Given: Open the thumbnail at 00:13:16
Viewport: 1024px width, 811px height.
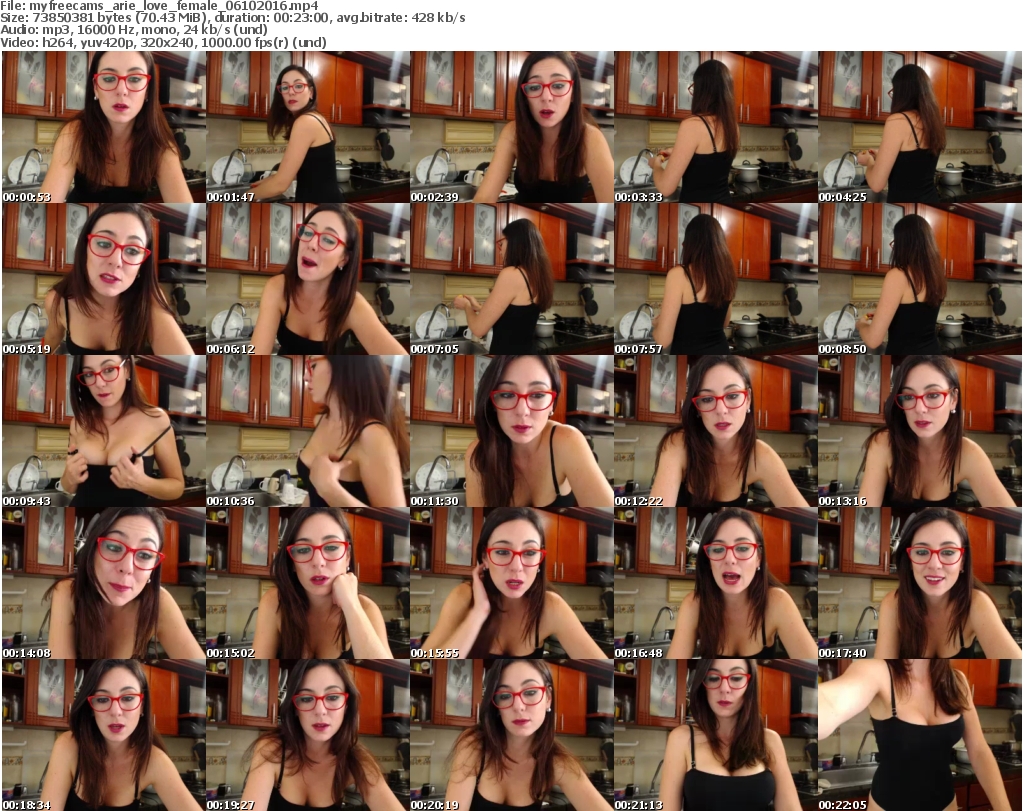Looking at the screenshot, I should click(x=920, y=431).
